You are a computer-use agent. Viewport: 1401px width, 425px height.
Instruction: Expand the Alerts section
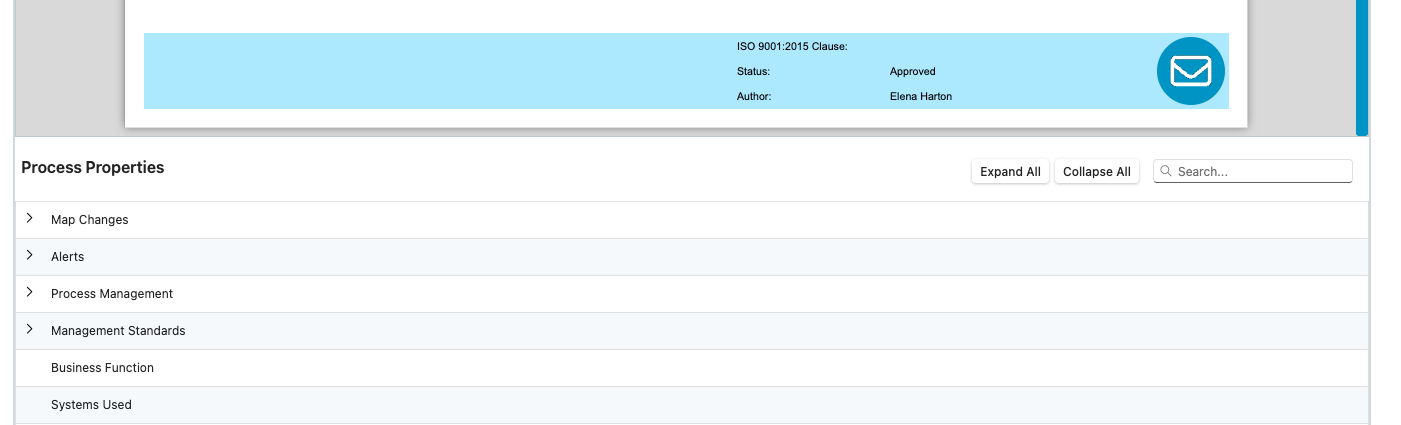pos(30,255)
